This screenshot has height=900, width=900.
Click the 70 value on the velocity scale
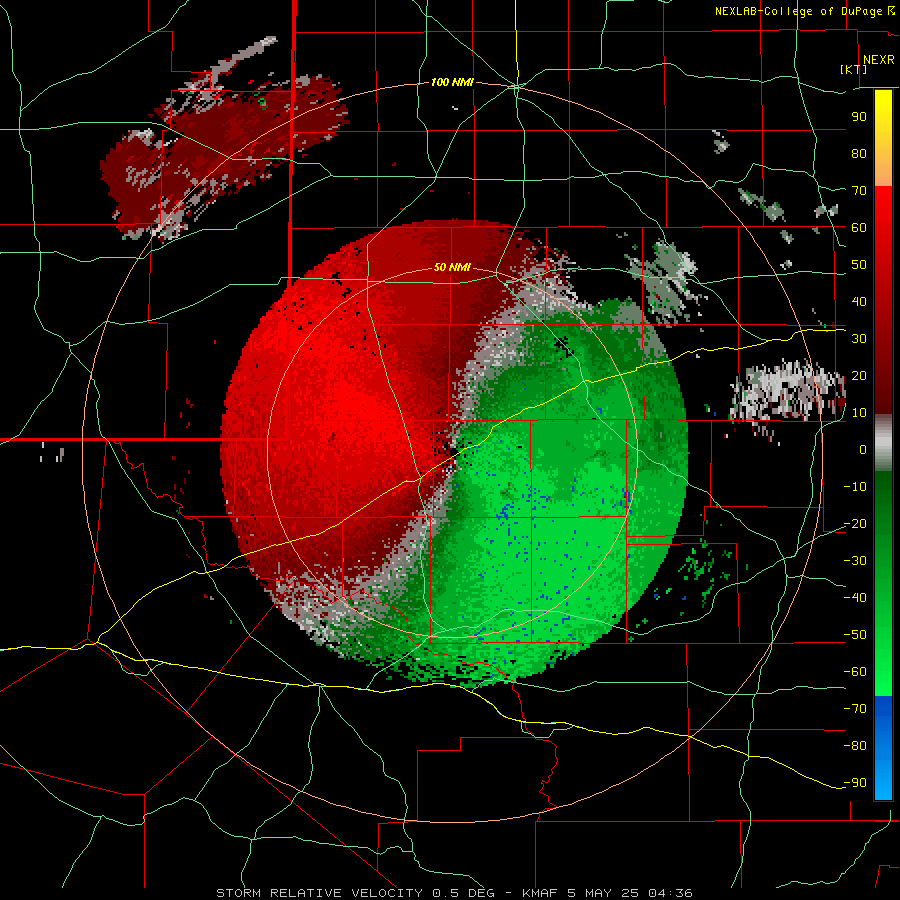[859, 191]
